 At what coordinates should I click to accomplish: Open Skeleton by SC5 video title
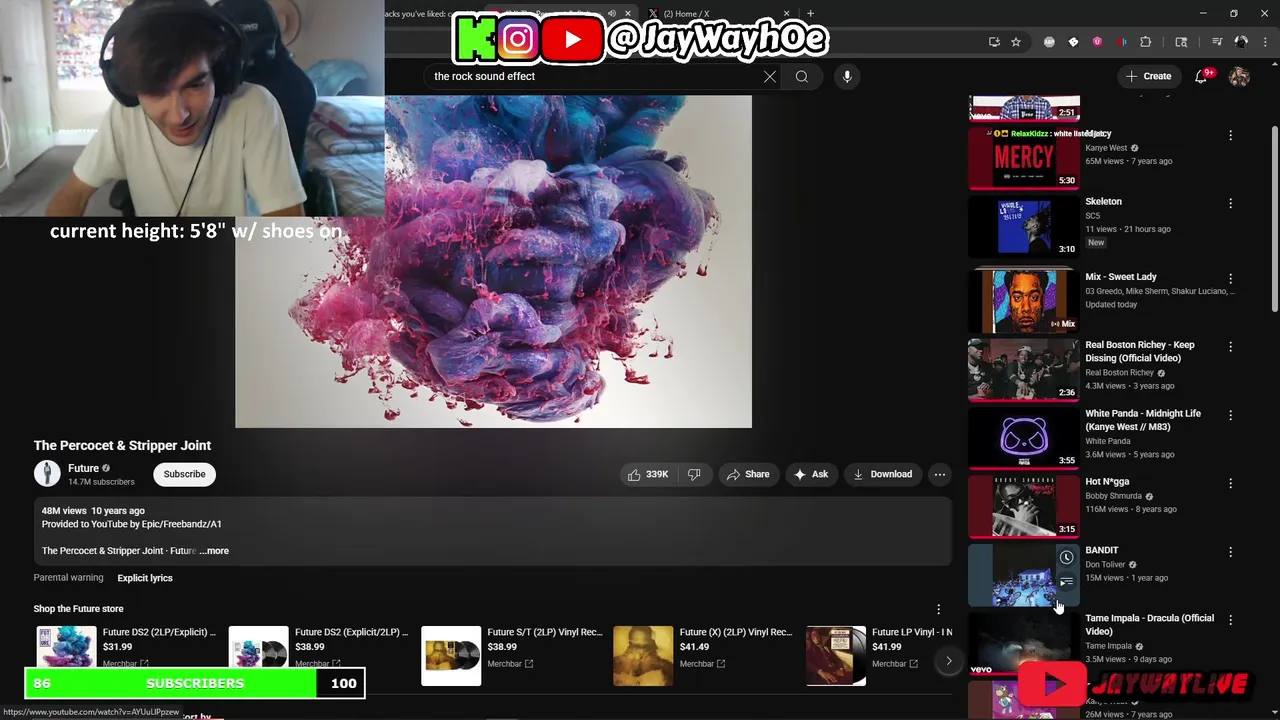[x=1104, y=202]
